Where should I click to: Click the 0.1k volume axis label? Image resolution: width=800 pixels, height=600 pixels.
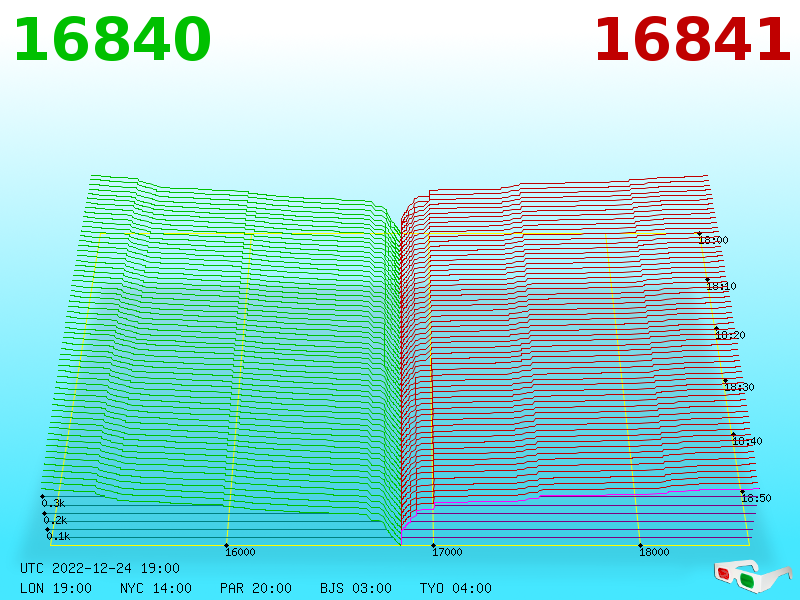pyautogui.click(x=58, y=536)
